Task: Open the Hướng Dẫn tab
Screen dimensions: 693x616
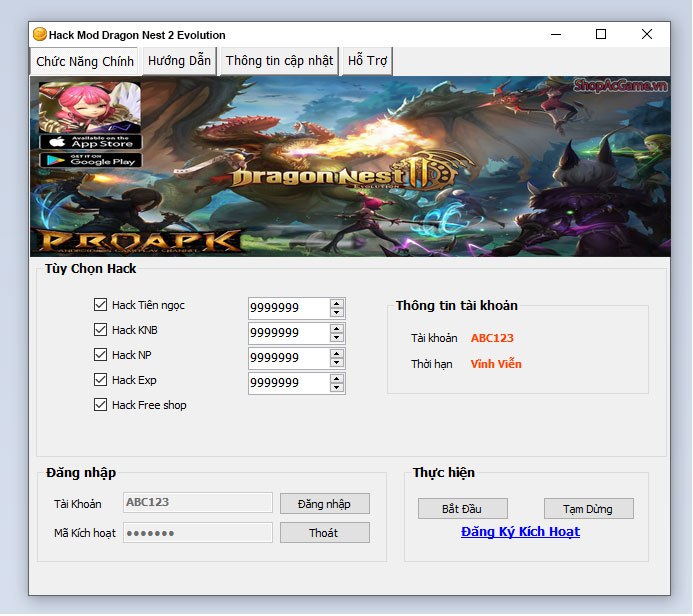Action: click(179, 61)
